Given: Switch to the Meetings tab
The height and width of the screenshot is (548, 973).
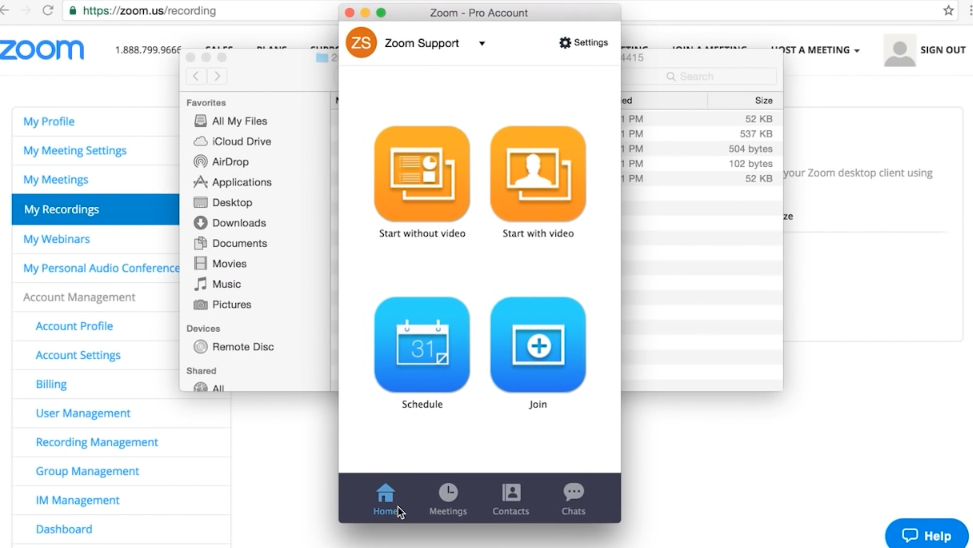Looking at the screenshot, I should click(x=448, y=498).
